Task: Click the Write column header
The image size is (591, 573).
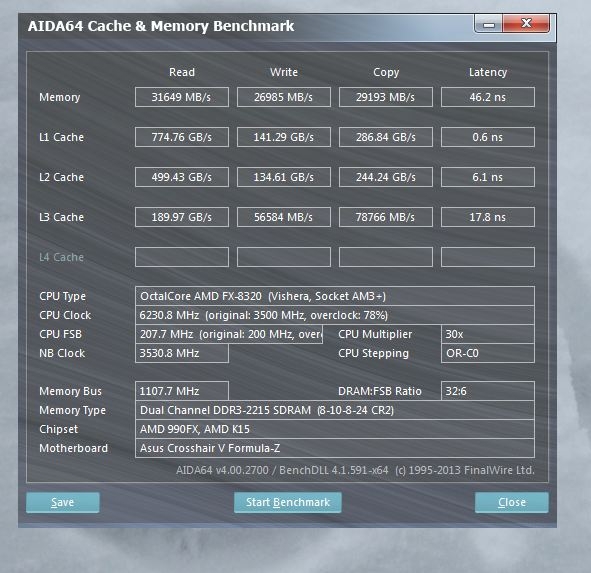Action: coord(284,72)
